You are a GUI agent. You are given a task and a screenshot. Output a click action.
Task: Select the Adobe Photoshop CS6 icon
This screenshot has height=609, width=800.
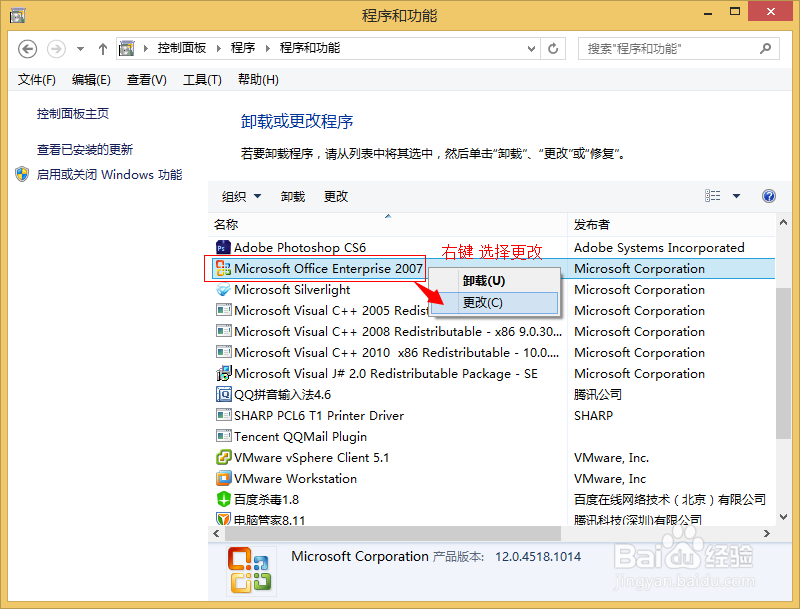pyautogui.click(x=223, y=247)
